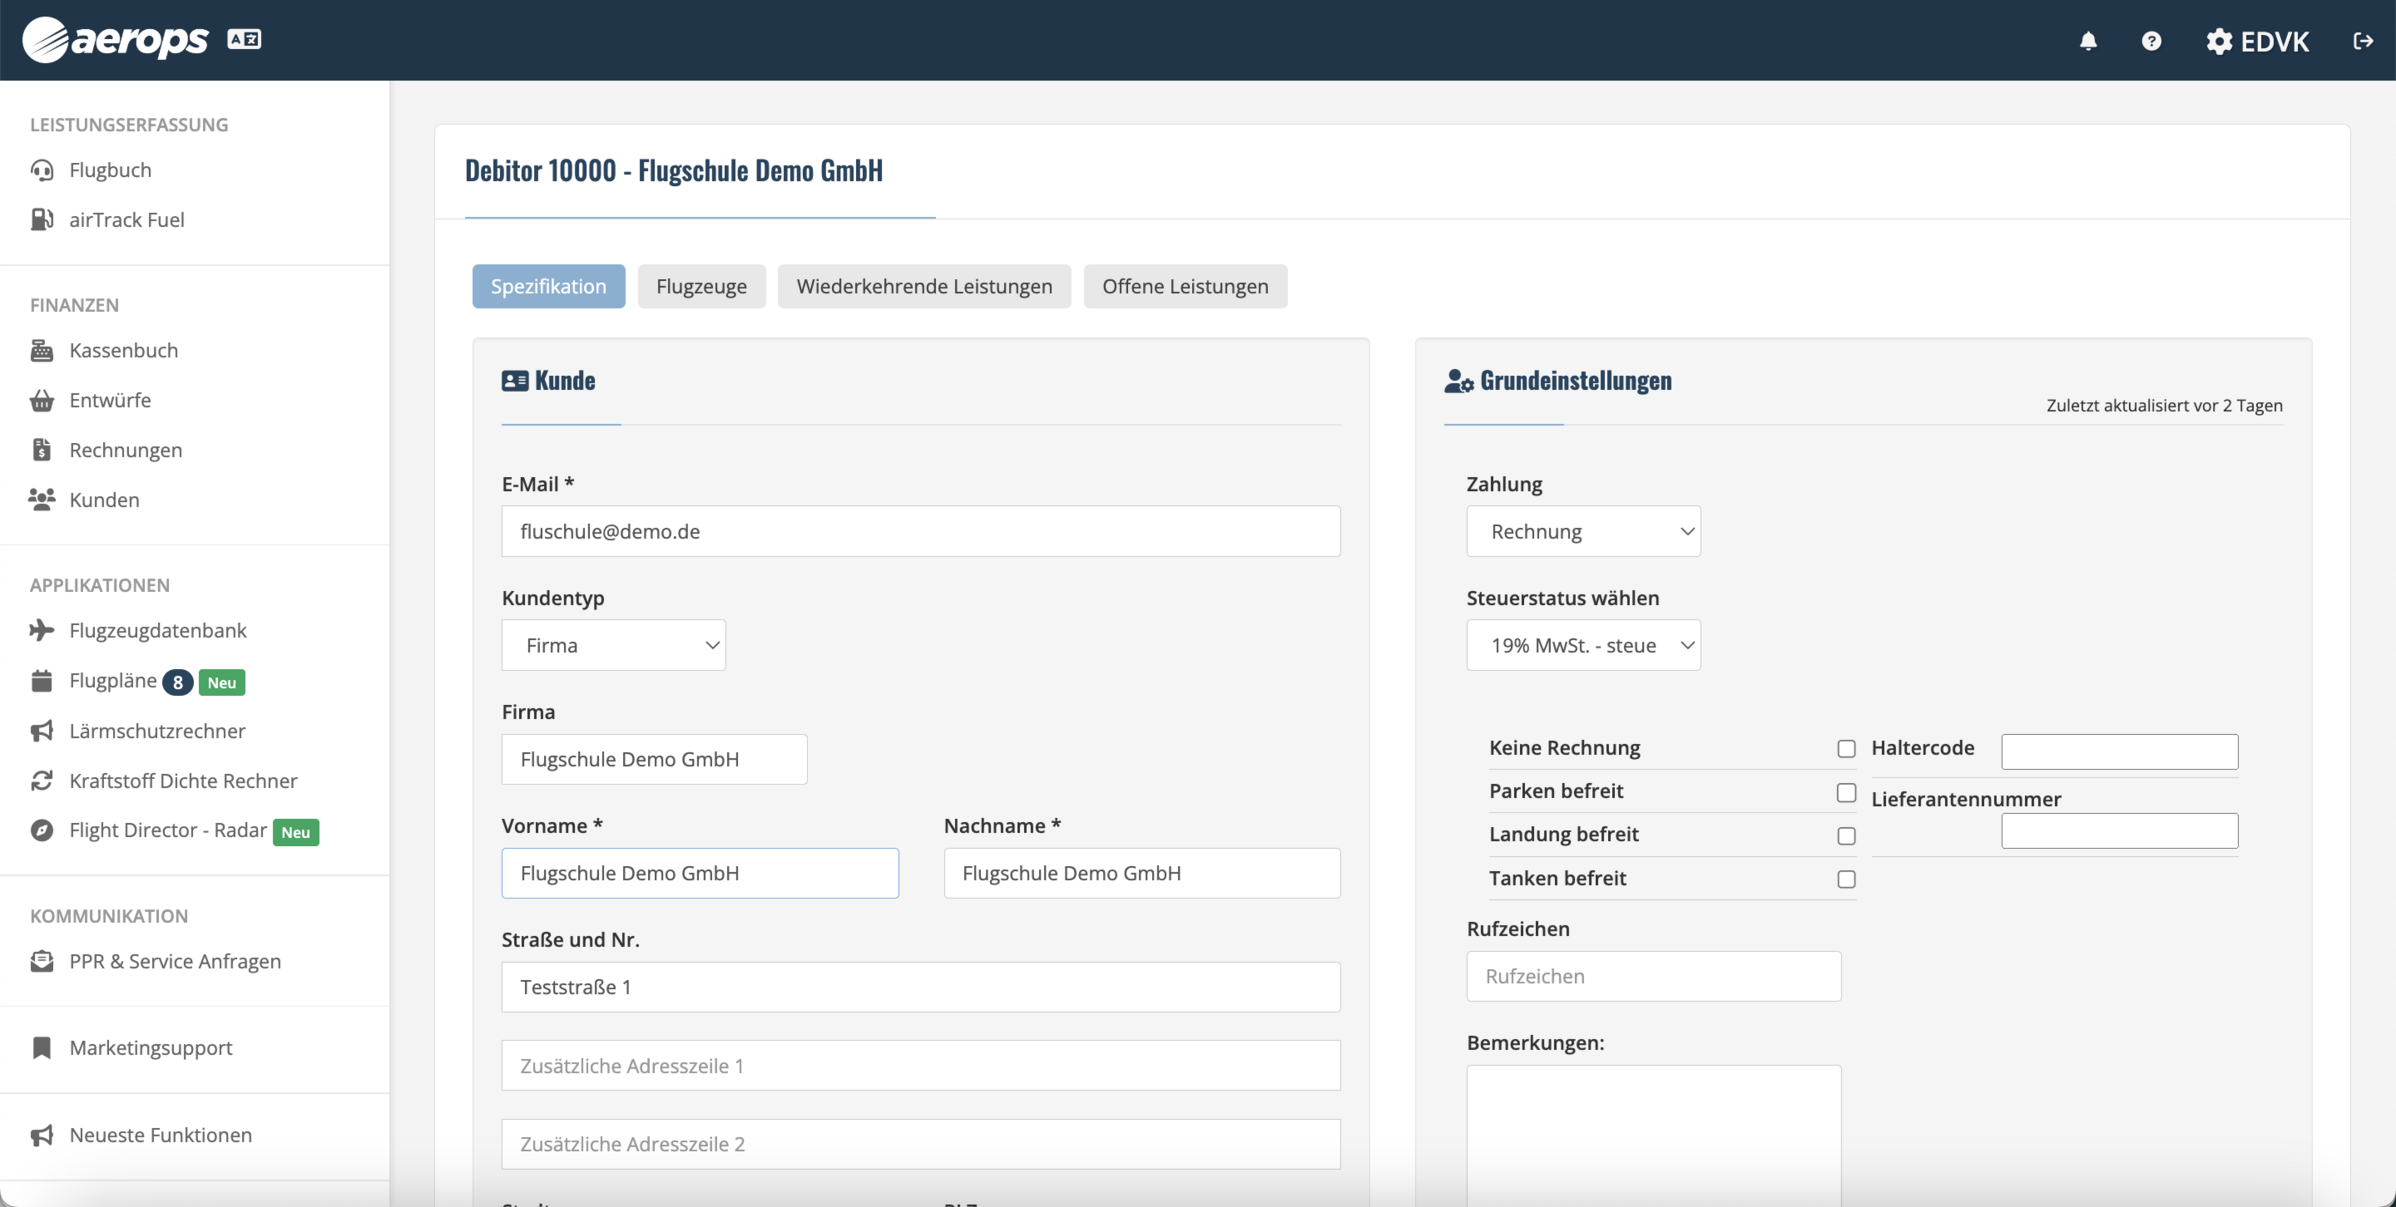Select the Spezifikation tab

[x=549, y=286]
